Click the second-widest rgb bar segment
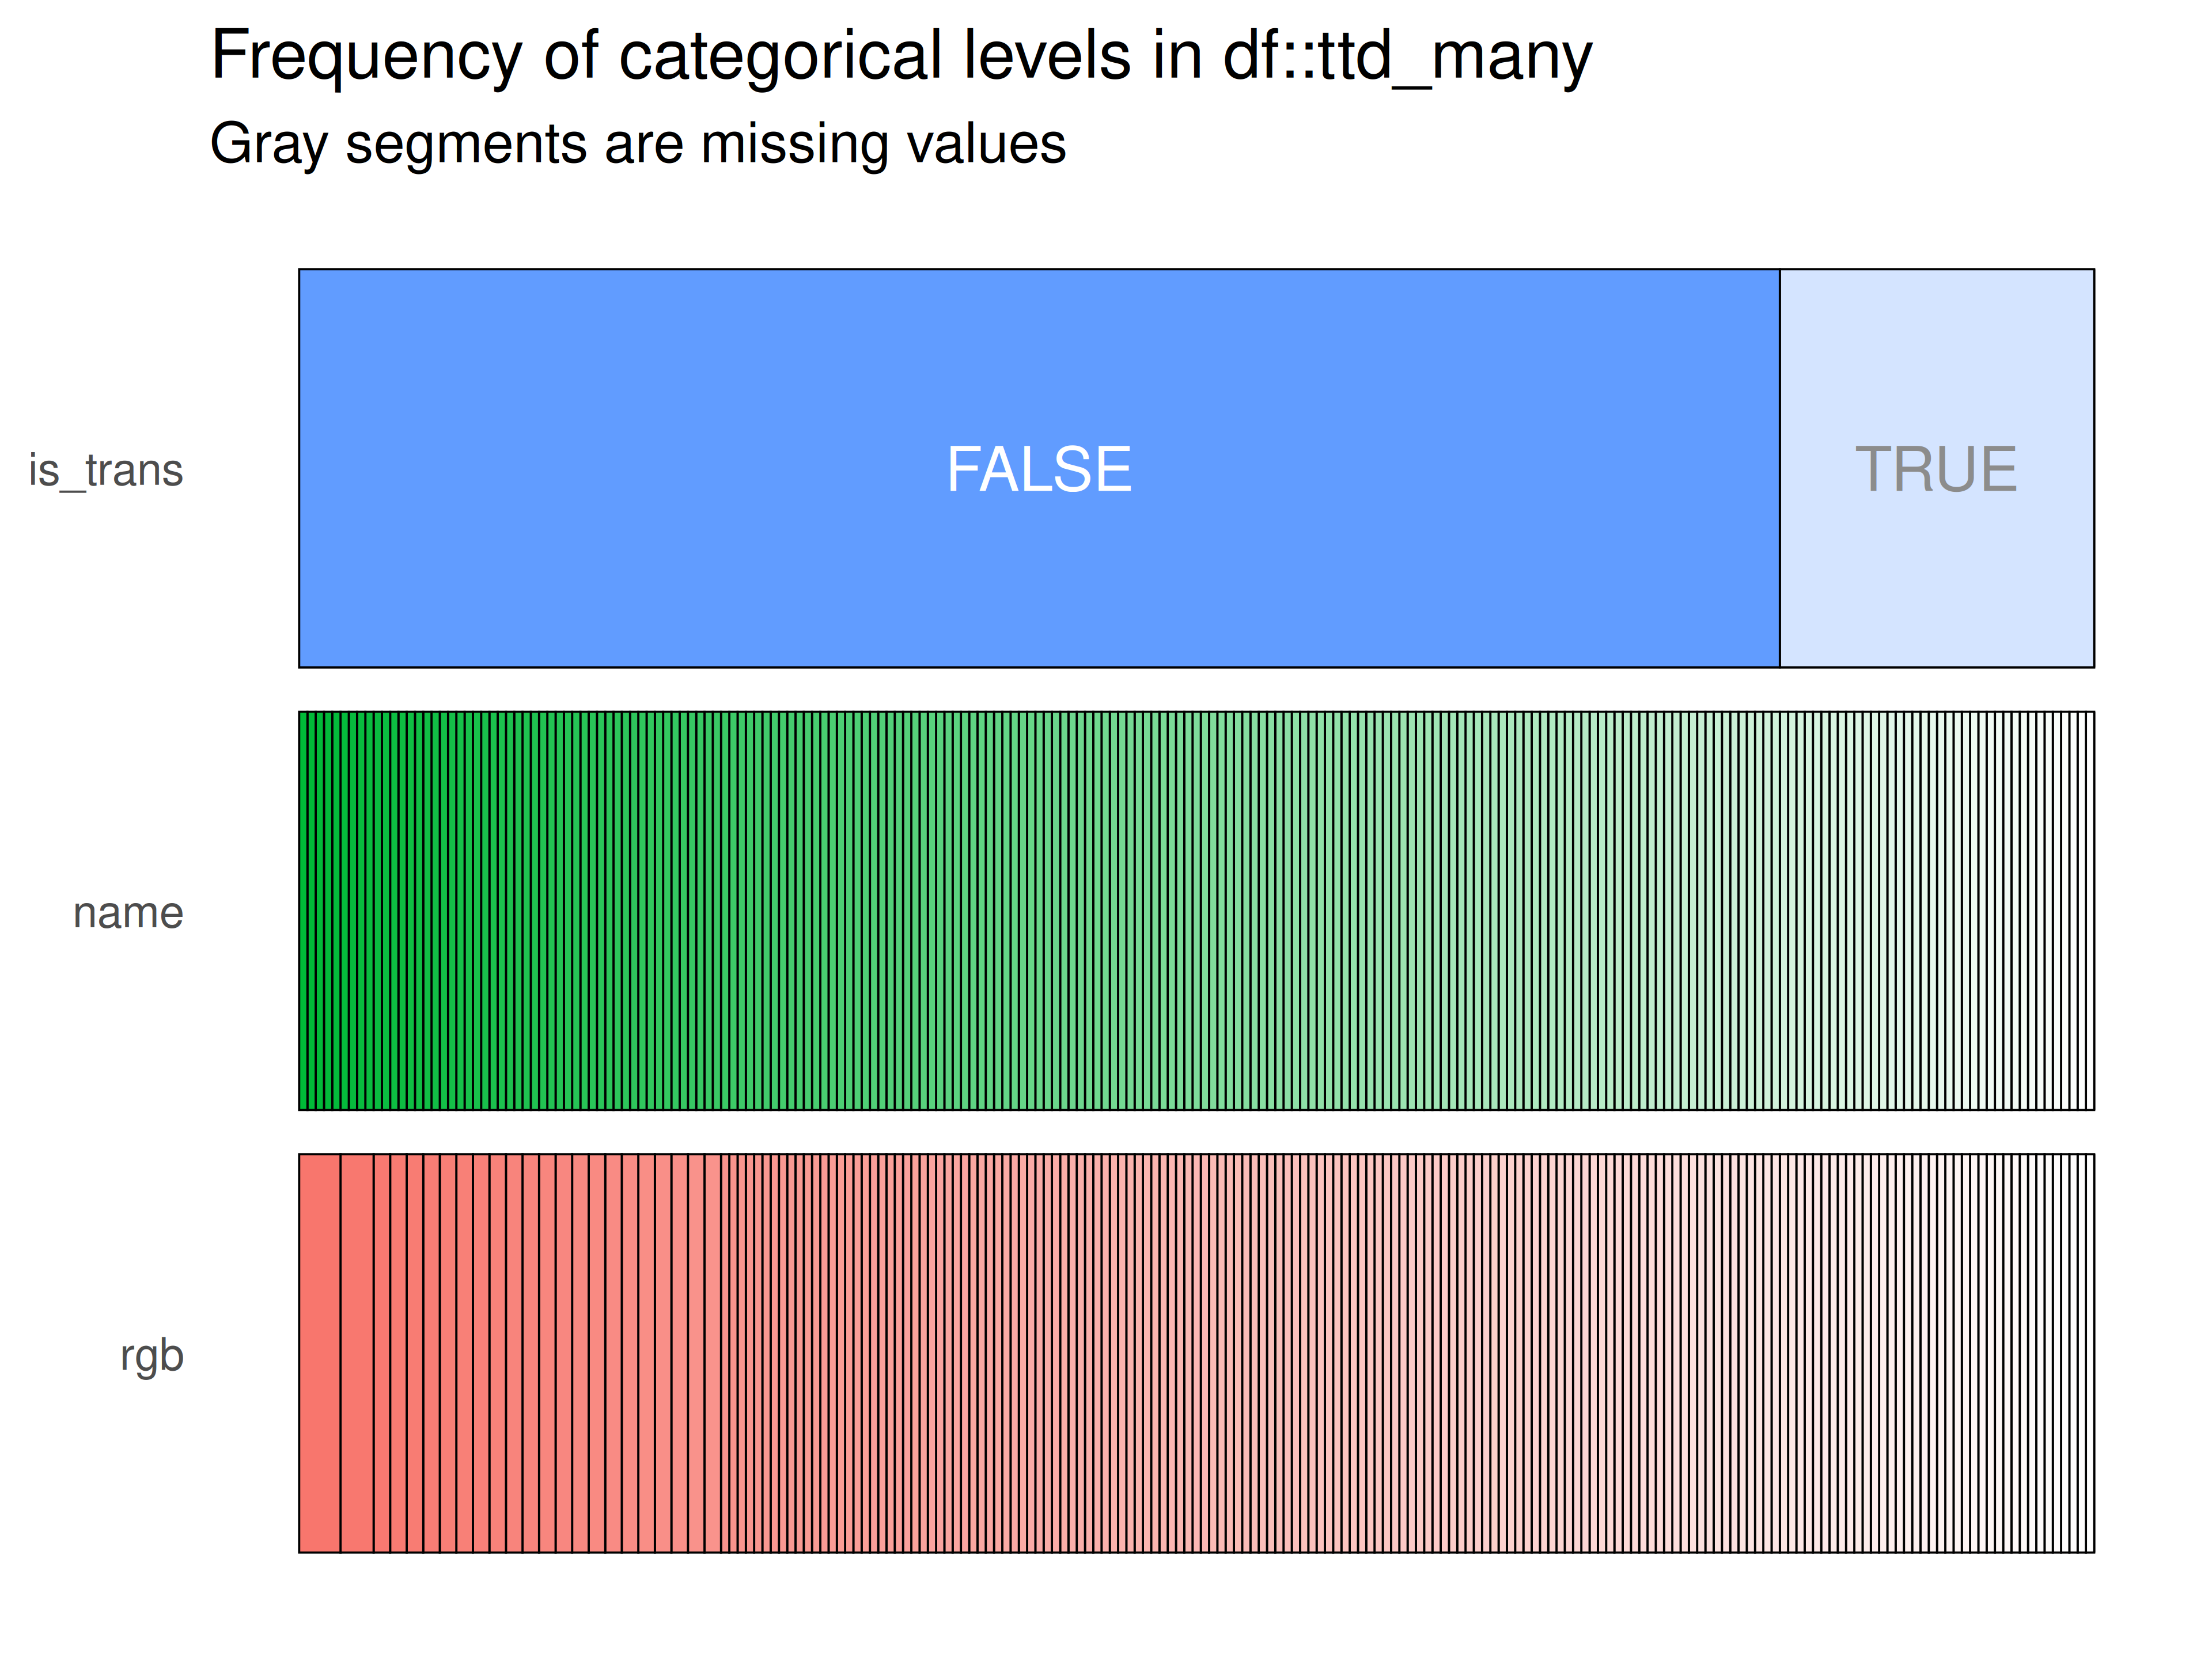Image resolution: width=2212 pixels, height=1661 pixels. pos(357,1353)
